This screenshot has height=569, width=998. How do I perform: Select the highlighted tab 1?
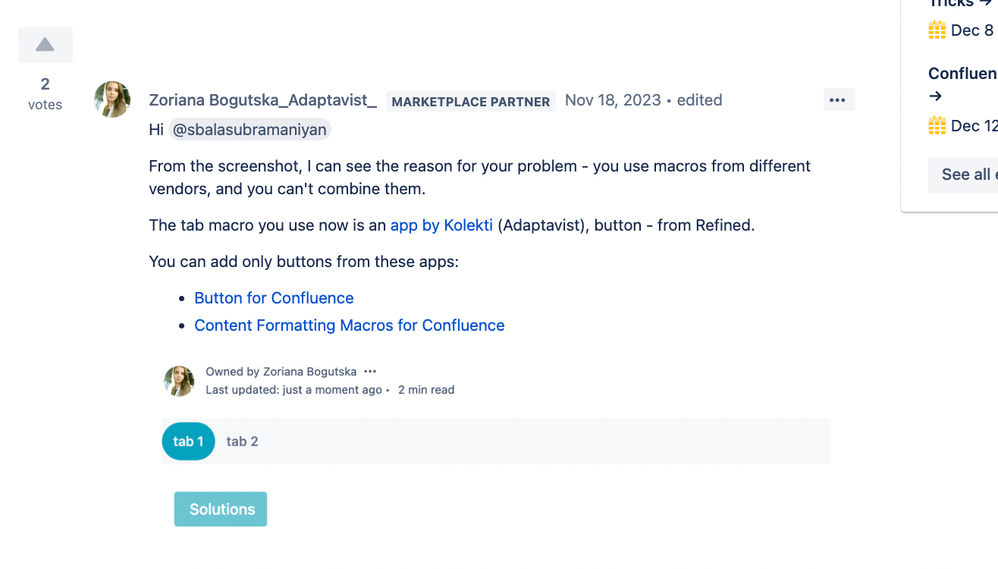click(x=188, y=441)
